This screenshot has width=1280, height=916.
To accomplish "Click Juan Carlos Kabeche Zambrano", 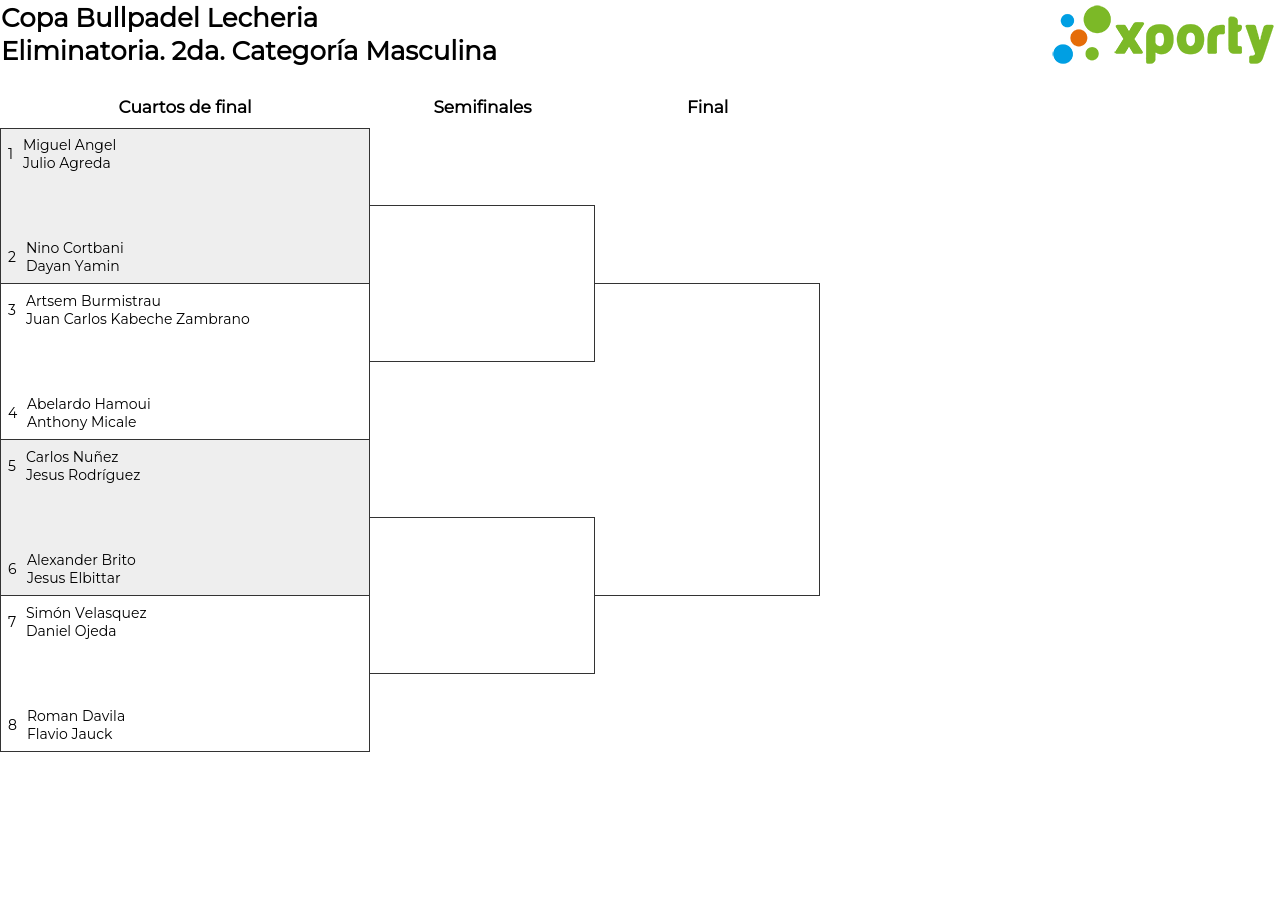I will [x=138, y=319].
